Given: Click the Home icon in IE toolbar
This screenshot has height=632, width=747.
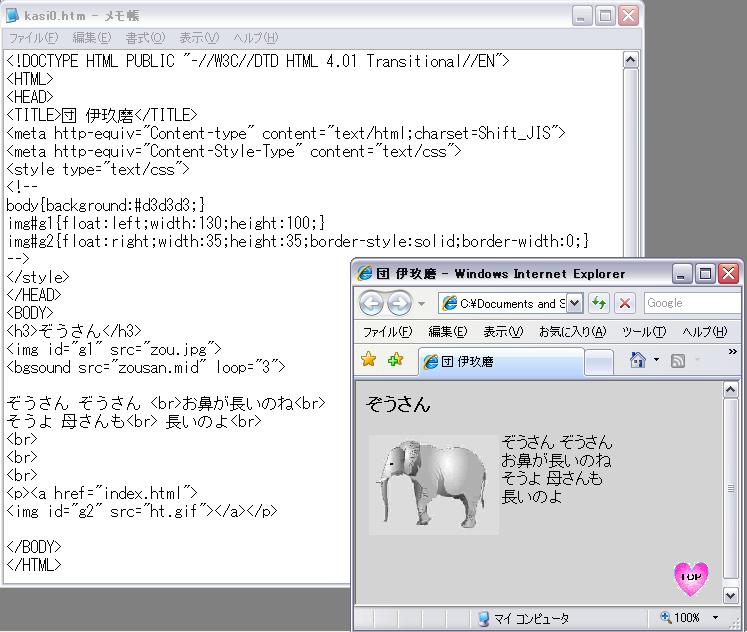Looking at the screenshot, I should [637, 360].
